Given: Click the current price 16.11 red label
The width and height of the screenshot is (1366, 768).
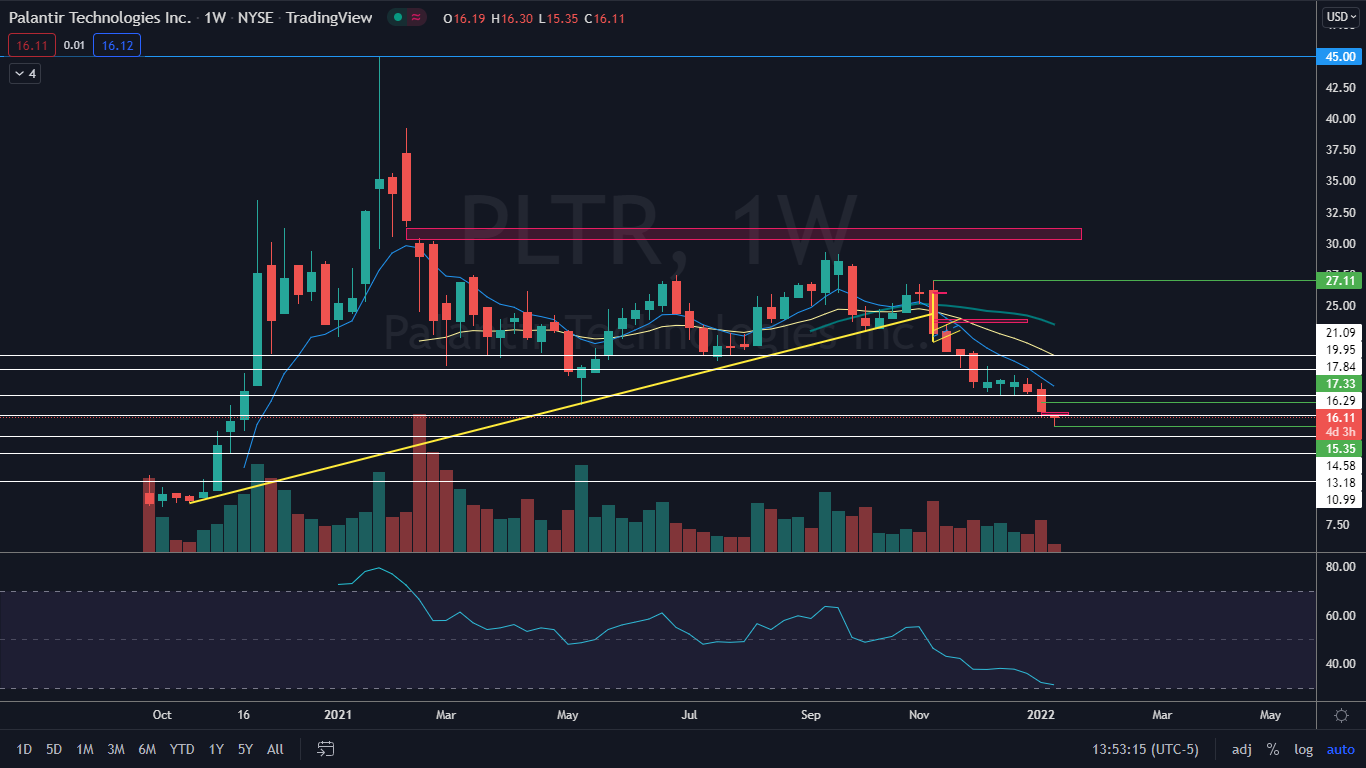Looking at the screenshot, I should pos(1340,418).
